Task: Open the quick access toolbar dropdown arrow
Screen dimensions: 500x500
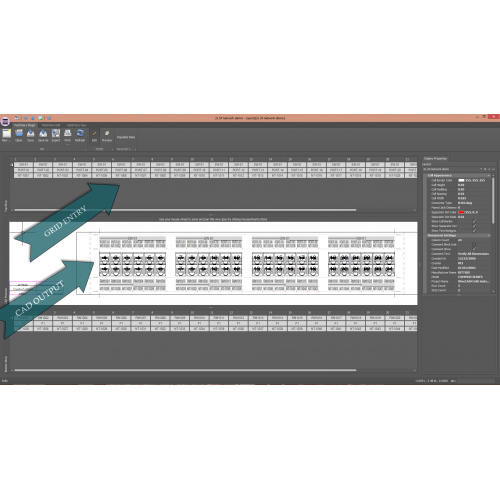Action: pos(58,118)
